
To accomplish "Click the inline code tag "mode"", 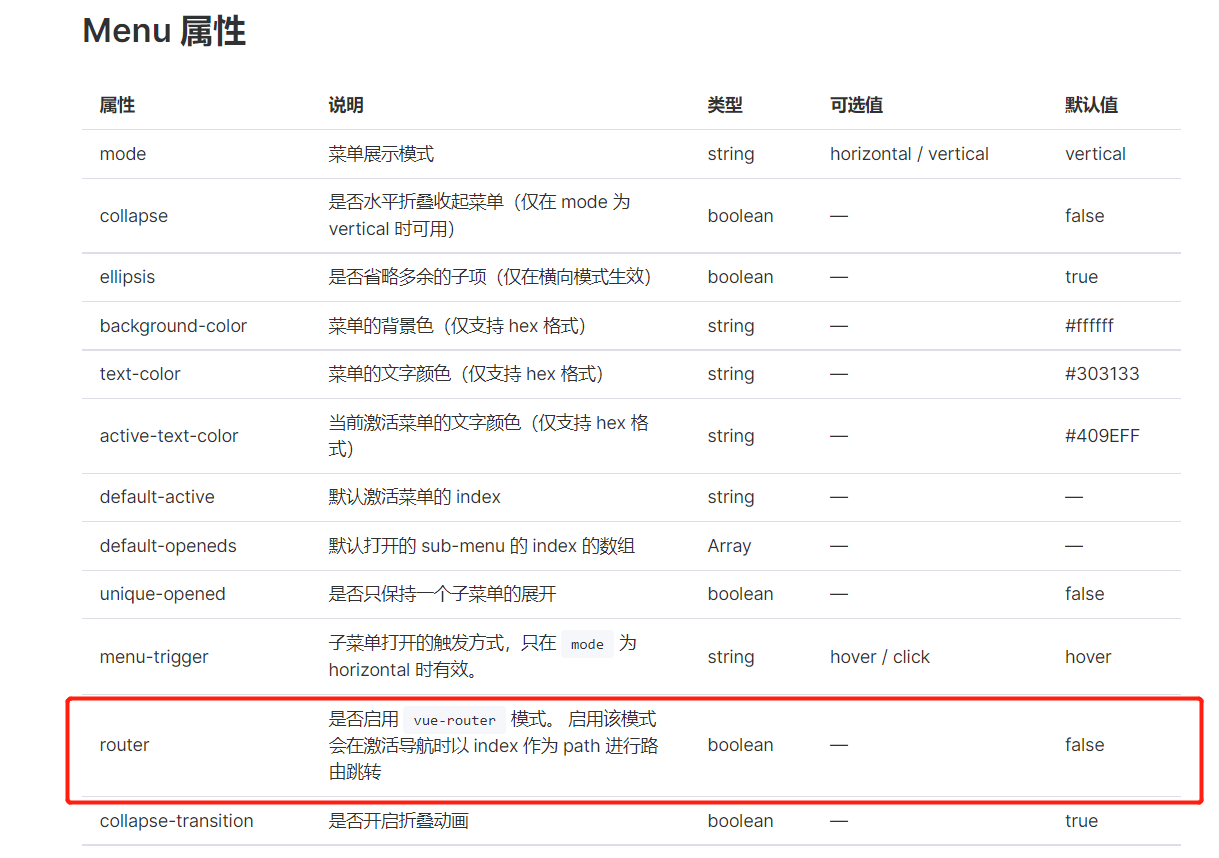I will 587,644.
